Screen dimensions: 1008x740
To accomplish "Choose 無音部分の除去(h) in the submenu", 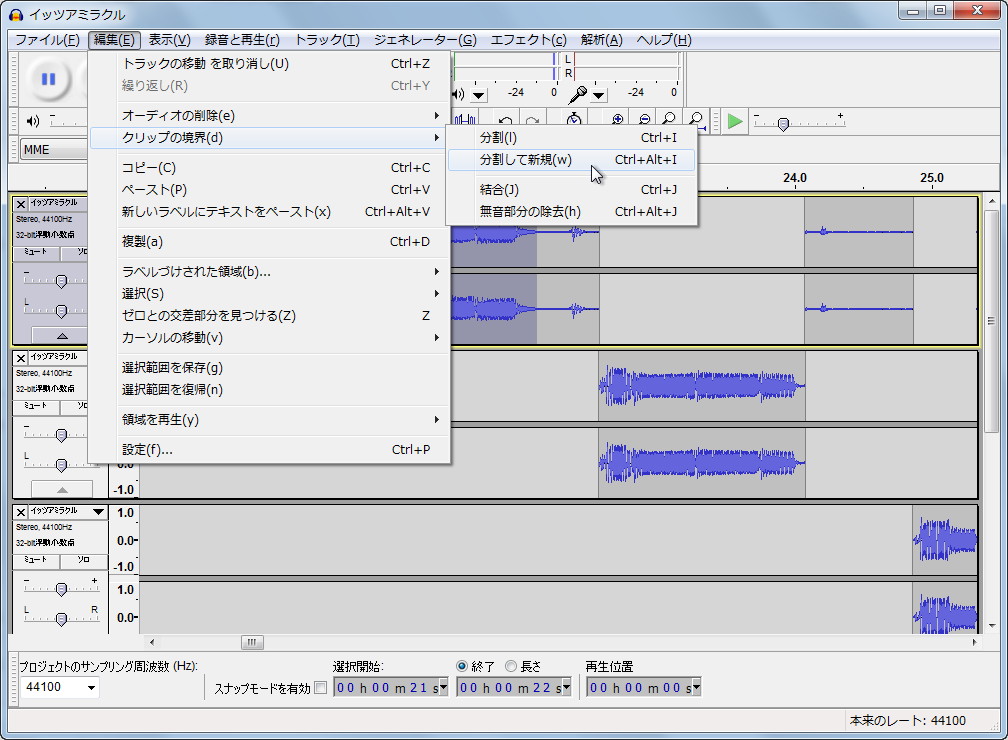I will pos(571,212).
